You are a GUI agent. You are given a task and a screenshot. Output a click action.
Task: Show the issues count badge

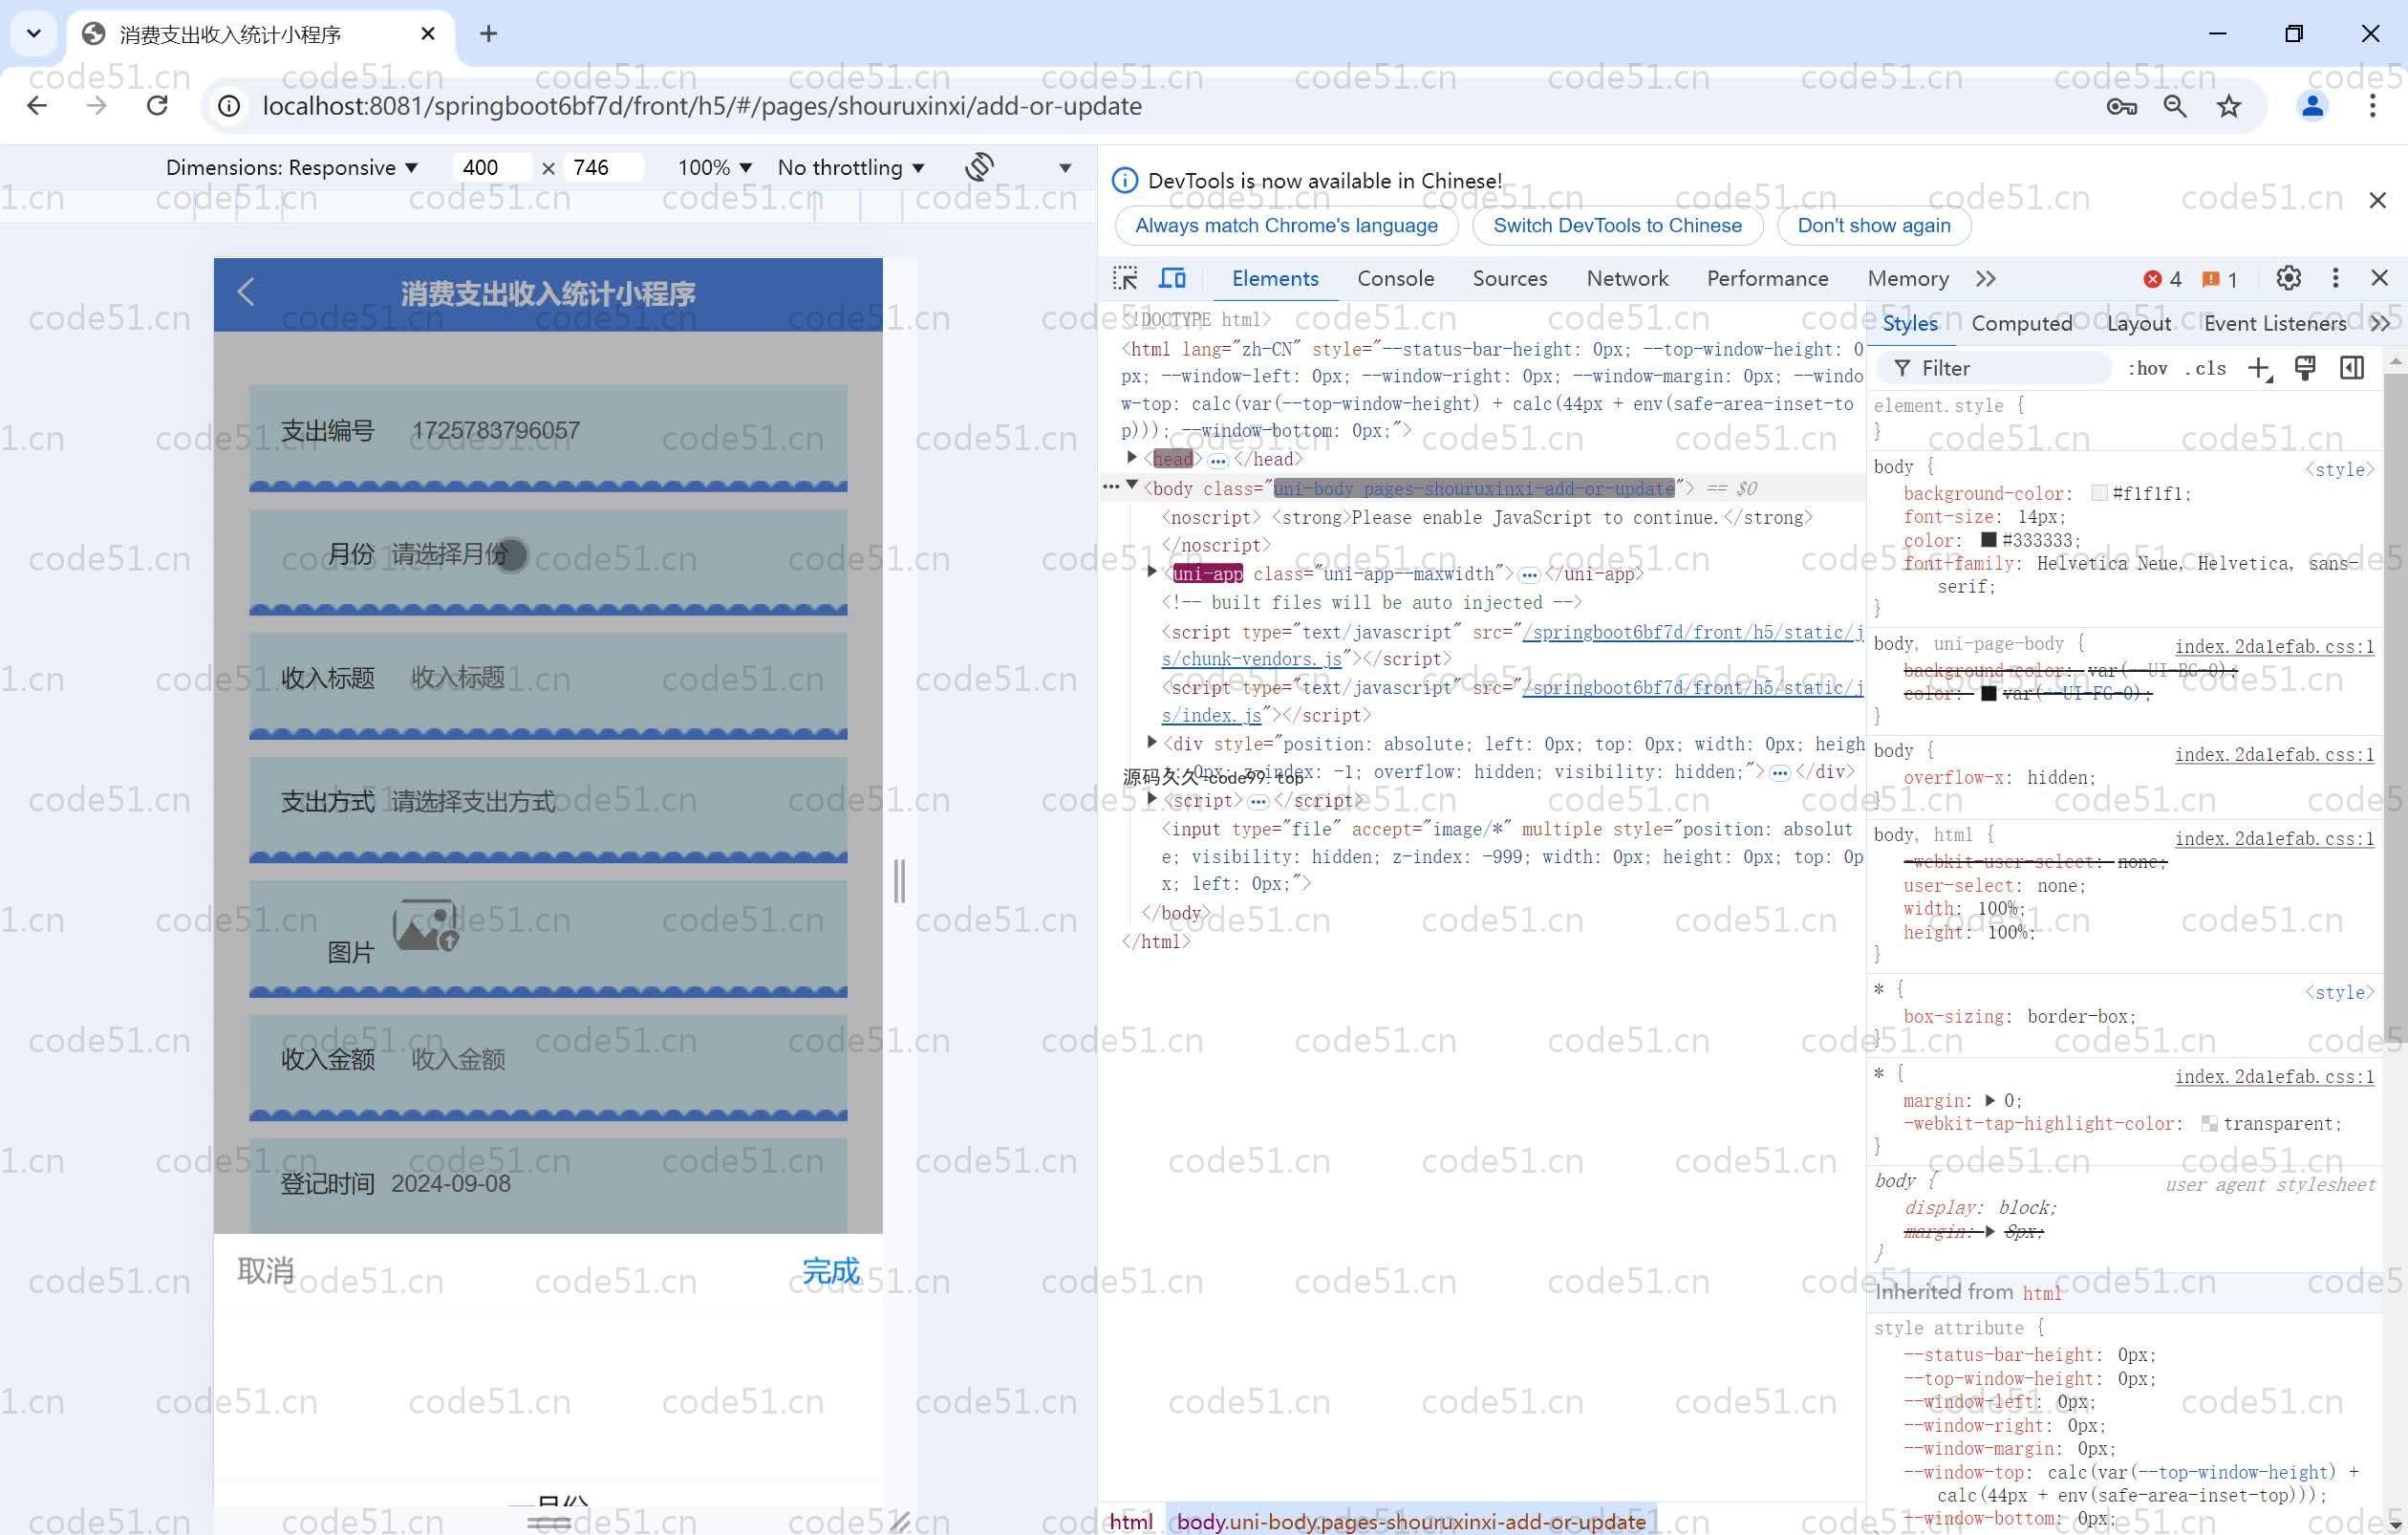pyautogui.click(x=2219, y=279)
